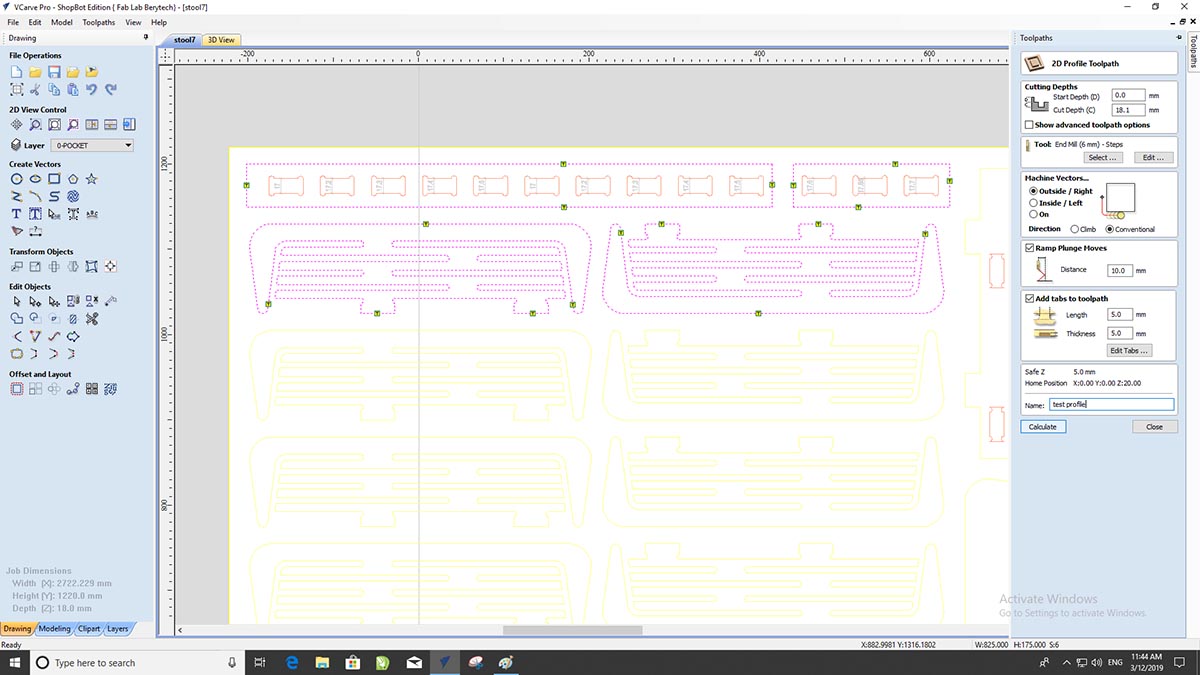Select the Draw Circle tool
The image size is (1200, 675).
point(17,179)
